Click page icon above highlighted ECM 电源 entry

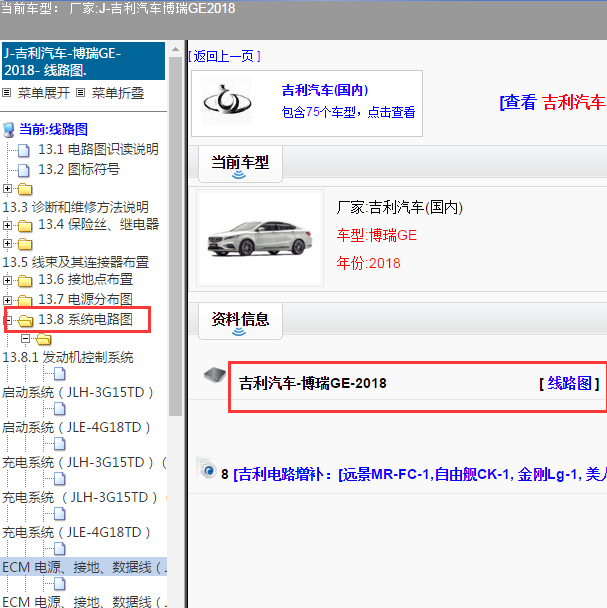click(60, 549)
